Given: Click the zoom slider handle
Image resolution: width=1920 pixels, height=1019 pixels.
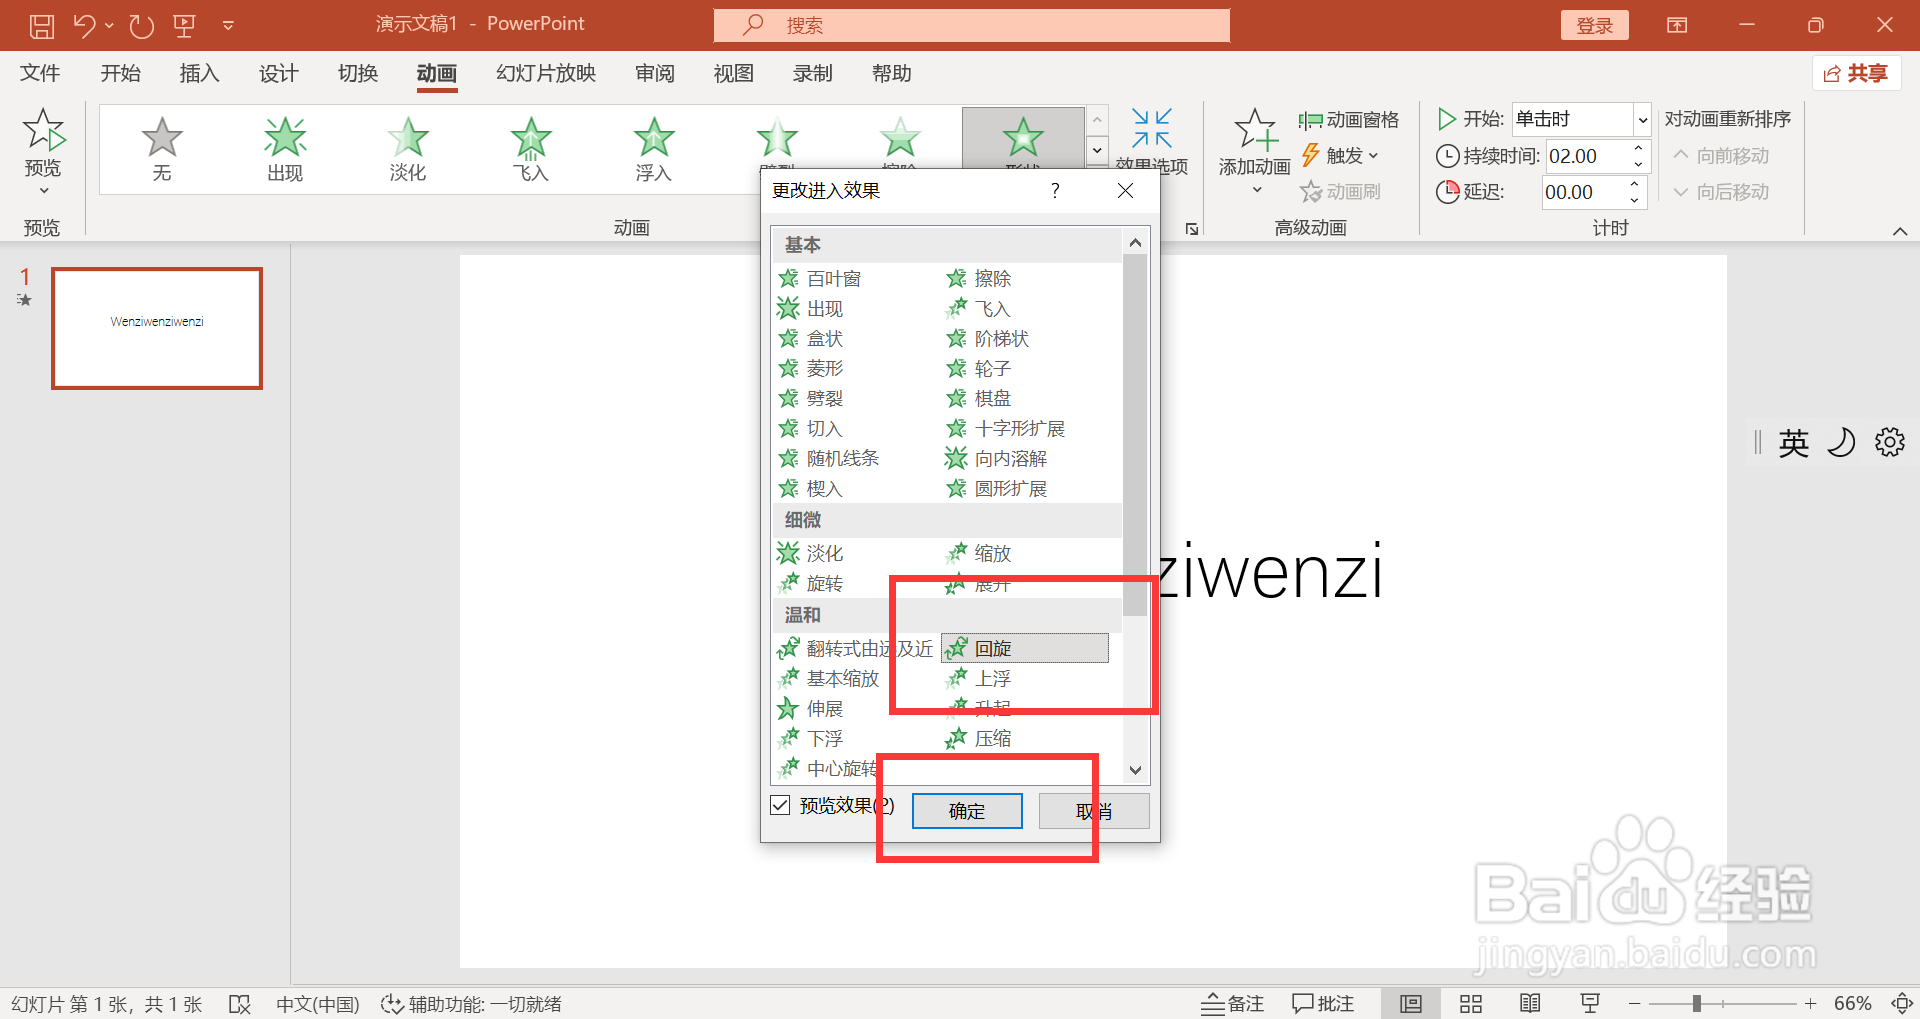Looking at the screenshot, I should 1697,1003.
